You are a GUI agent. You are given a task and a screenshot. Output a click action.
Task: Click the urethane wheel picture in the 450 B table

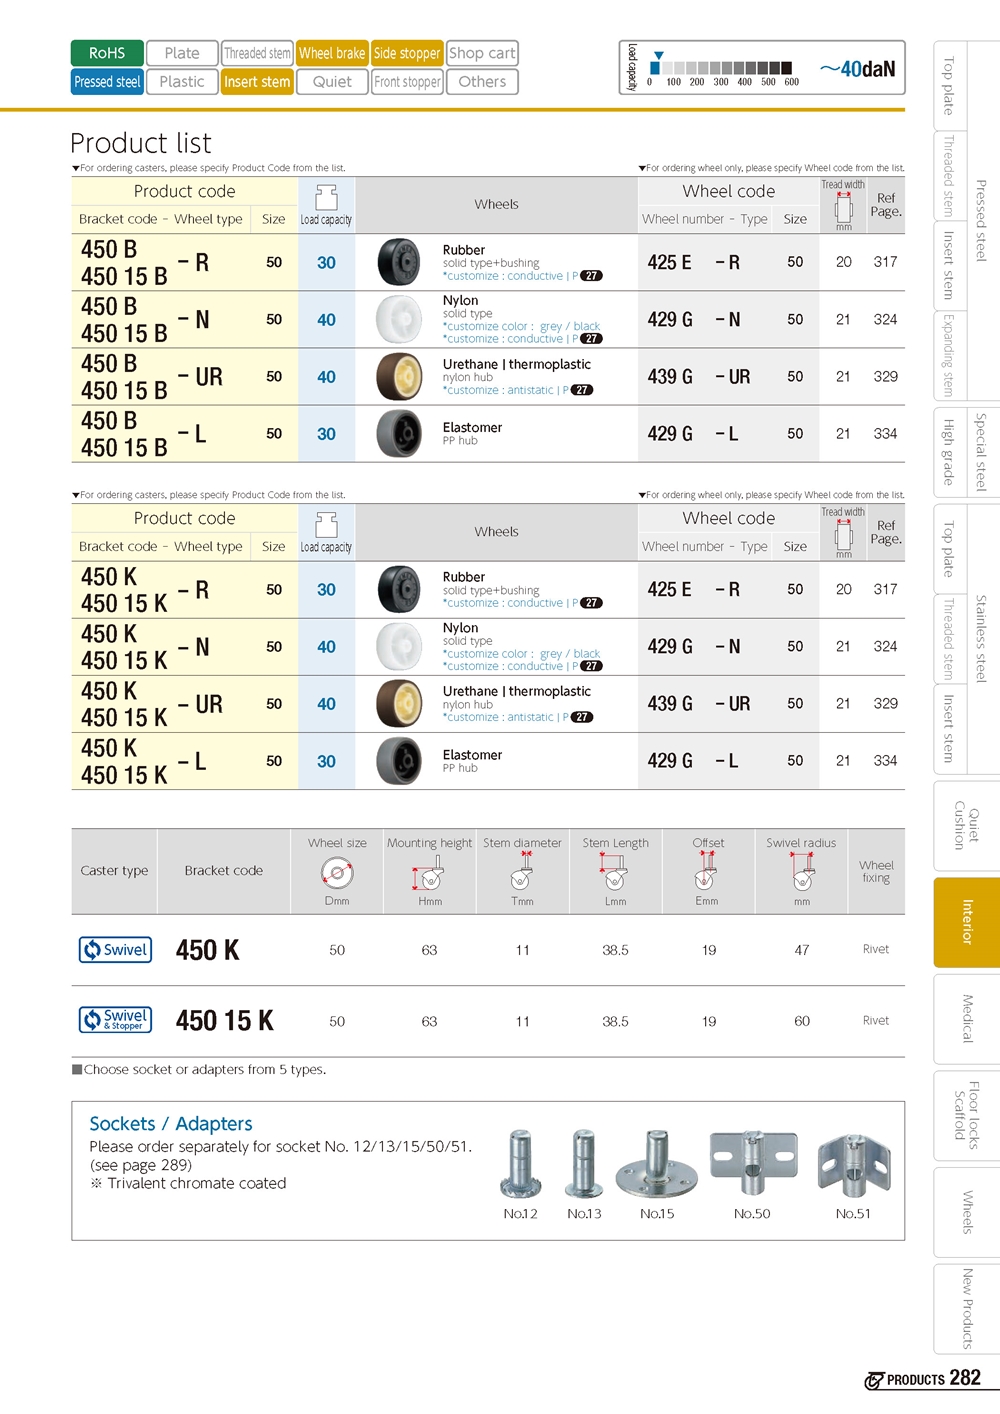pos(399,376)
